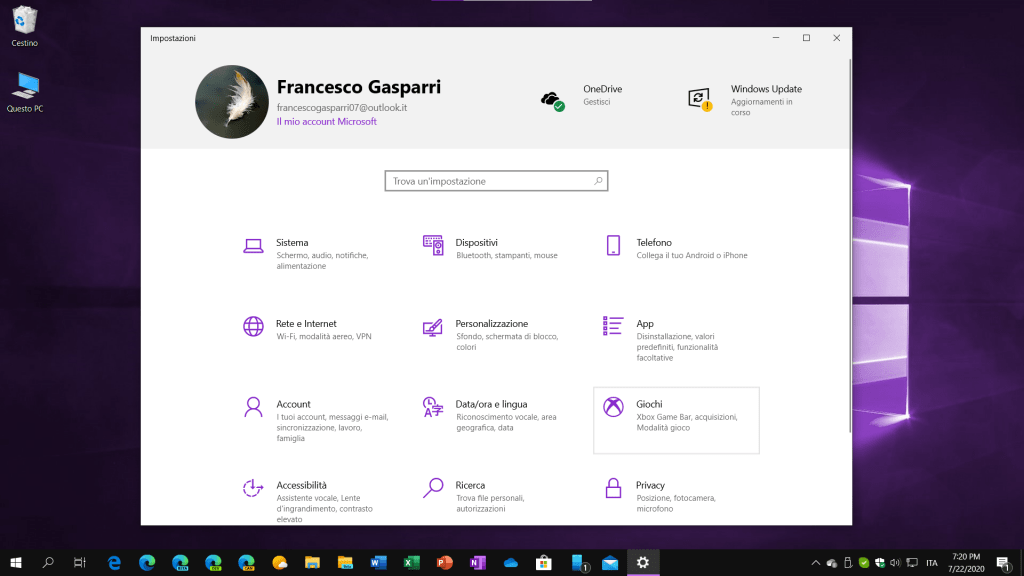Open Word from the taskbar
1024x576 pixels.
coord(378,563)
